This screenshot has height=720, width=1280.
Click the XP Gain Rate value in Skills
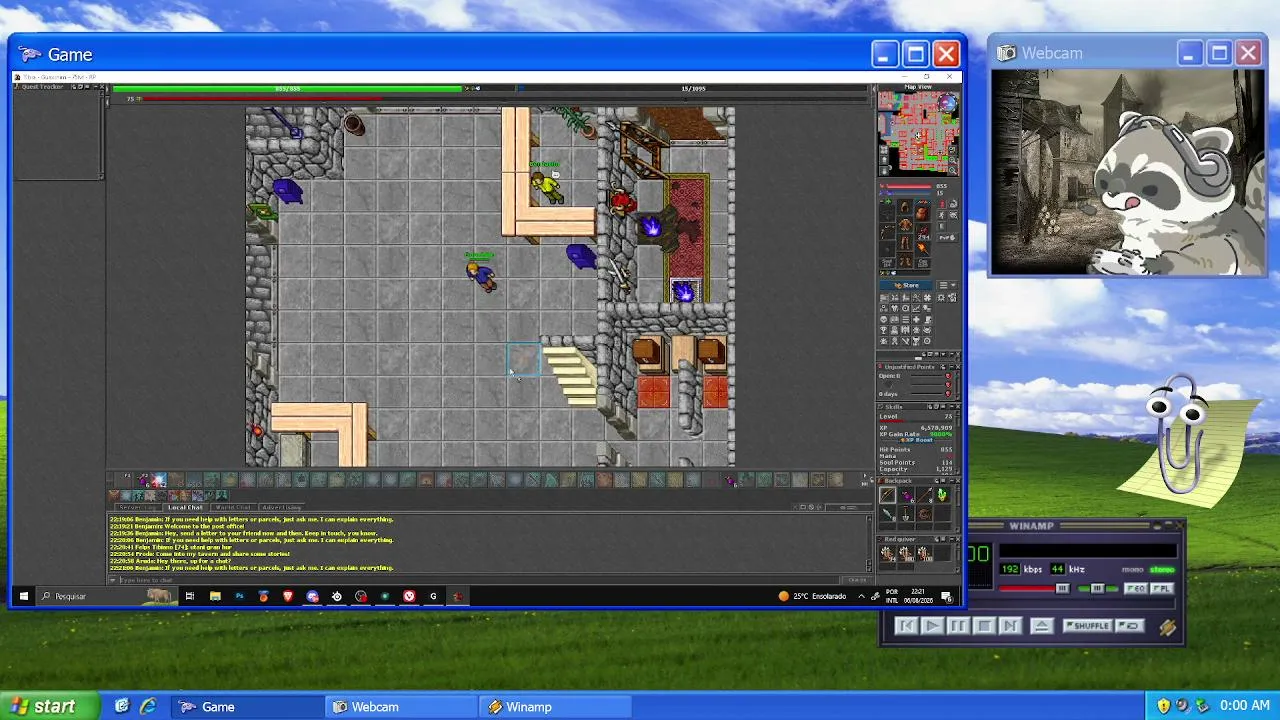point(940,434)
